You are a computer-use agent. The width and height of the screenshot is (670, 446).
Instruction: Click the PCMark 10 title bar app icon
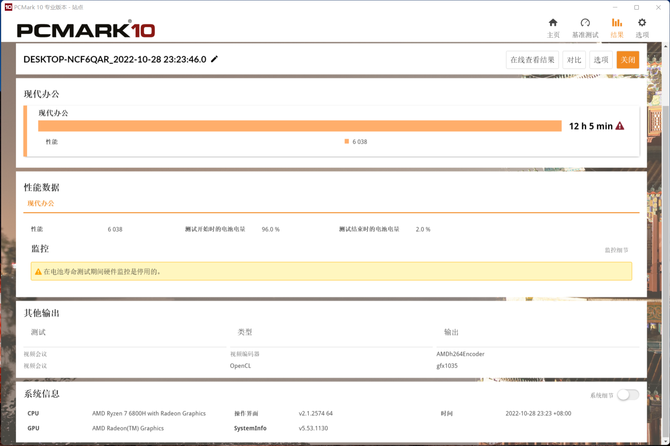(x=8, y=7)
